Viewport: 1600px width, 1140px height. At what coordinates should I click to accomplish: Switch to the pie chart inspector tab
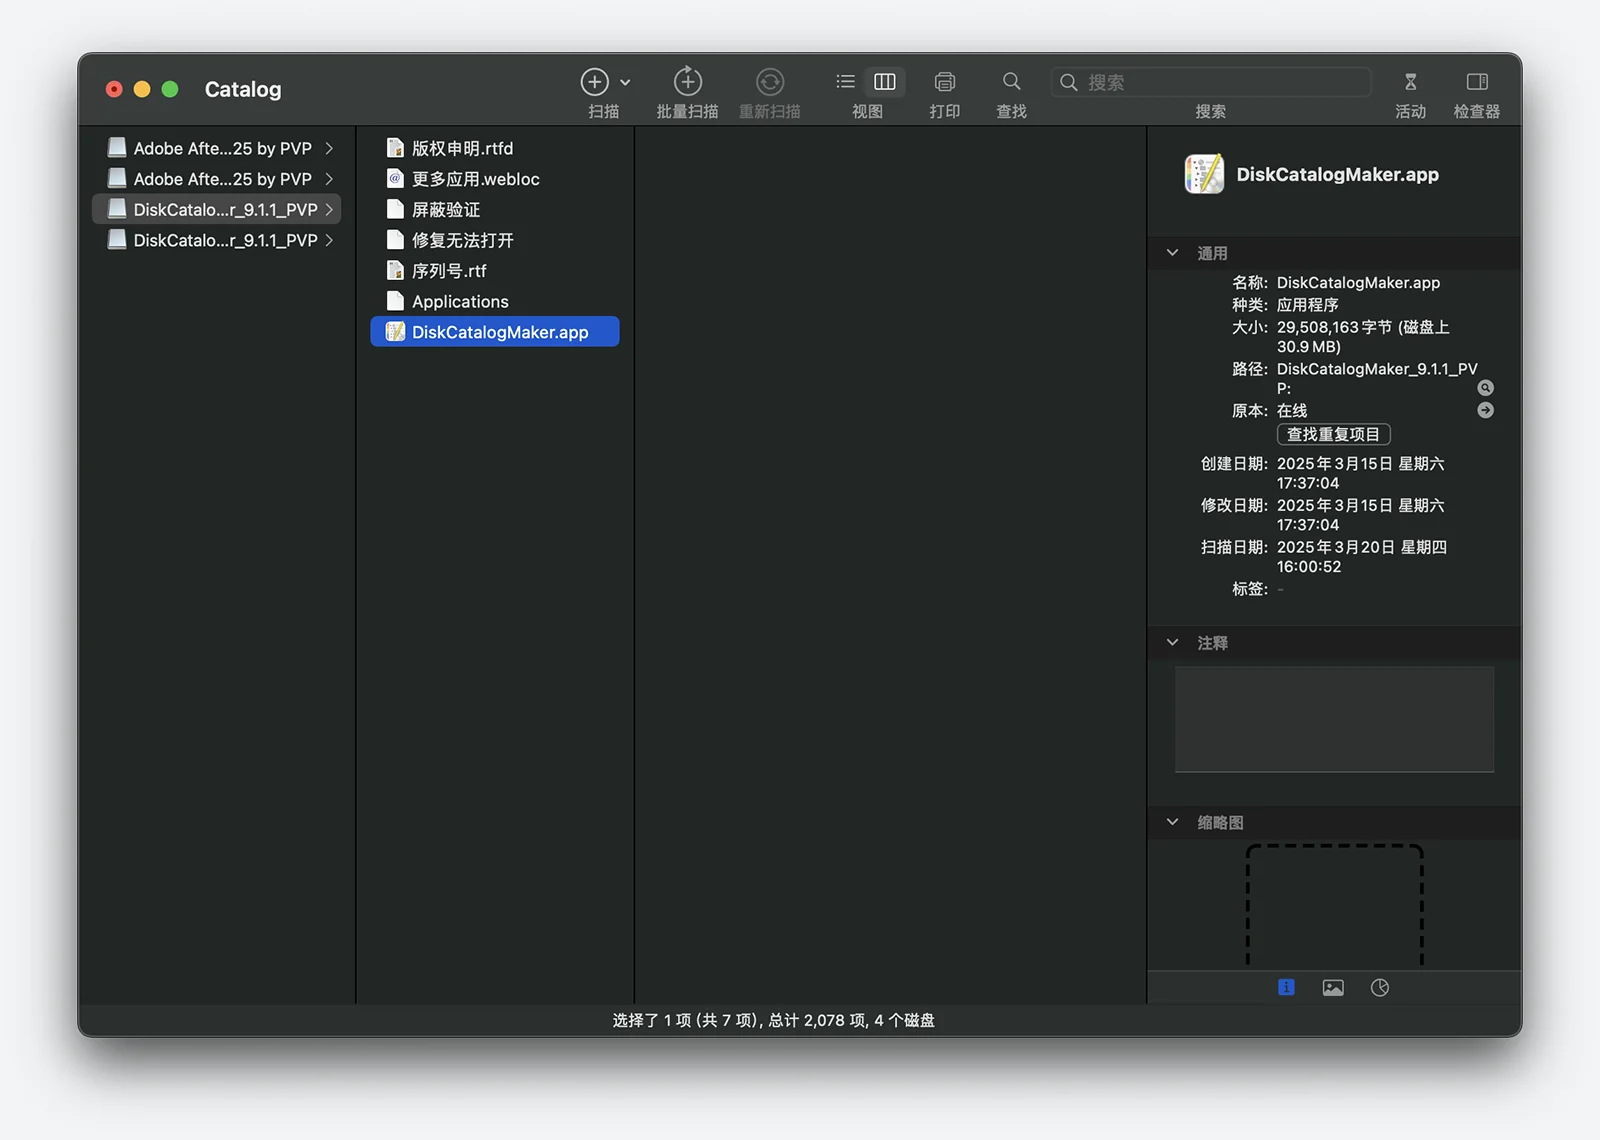(1380, 988)
